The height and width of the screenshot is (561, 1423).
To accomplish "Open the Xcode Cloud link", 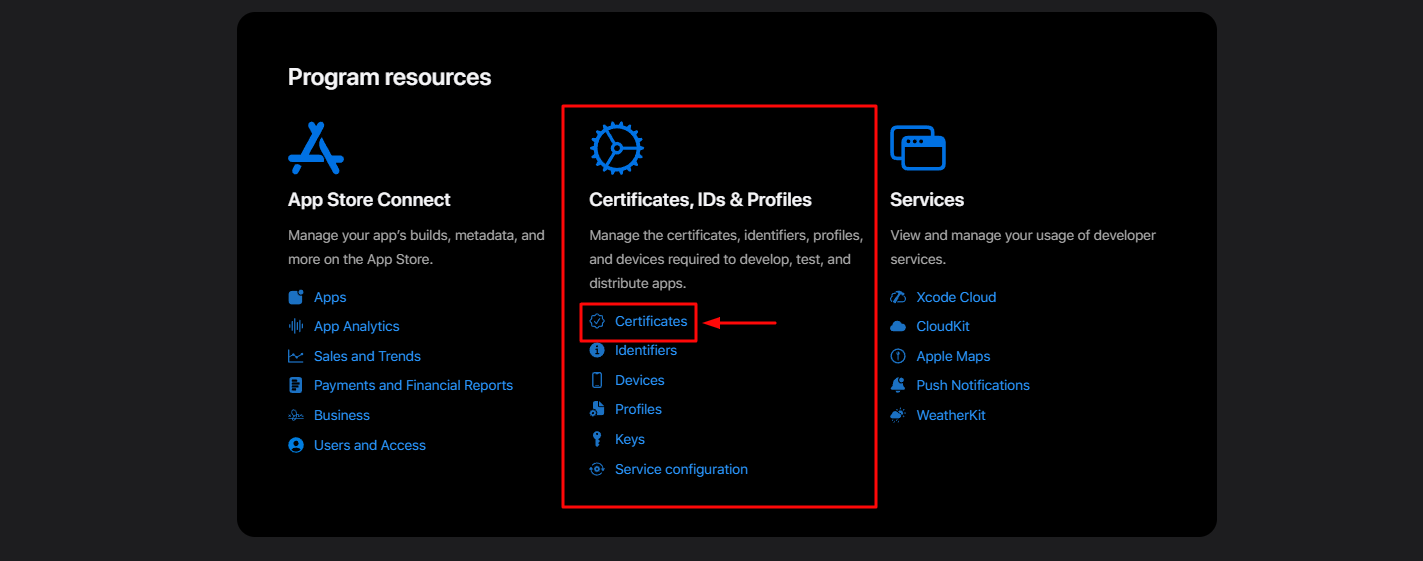I will (x=956, y=297).
